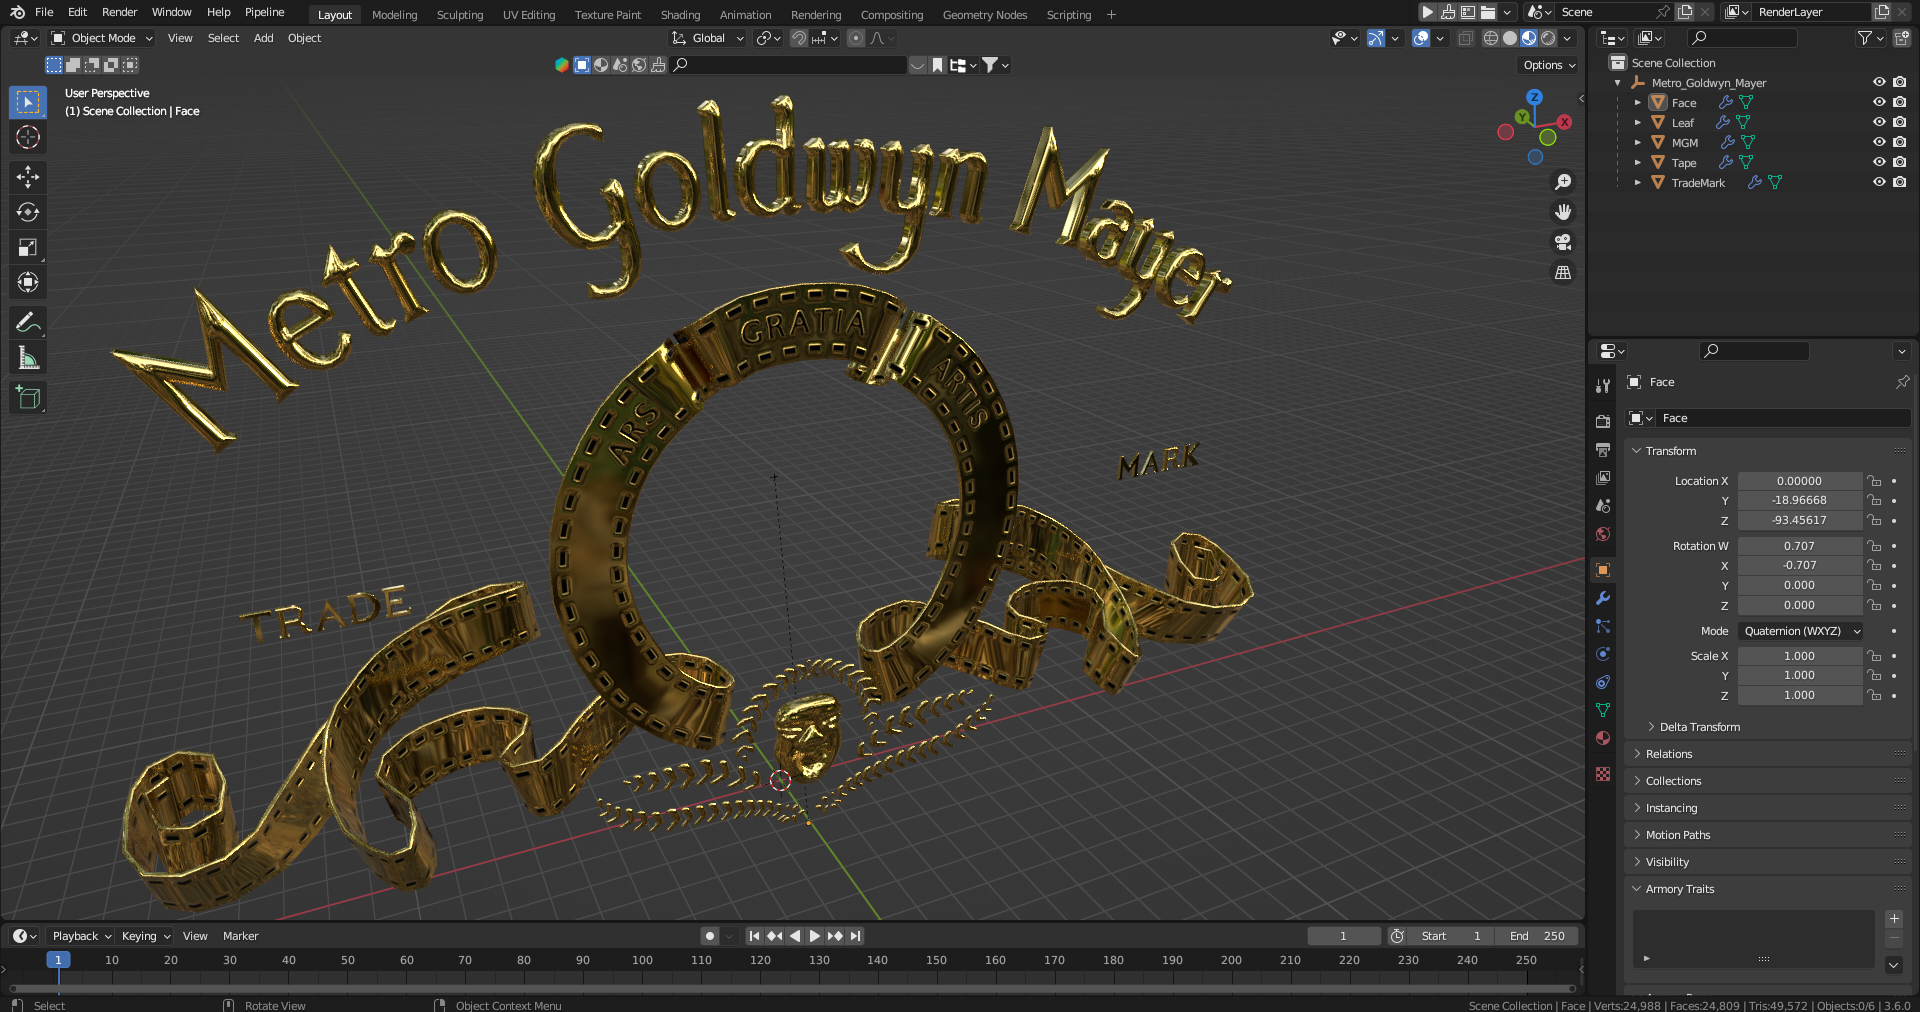Open the Object Mode dropdown
The height and width of the screenshot is (1012, 1920).
(102, 38)
